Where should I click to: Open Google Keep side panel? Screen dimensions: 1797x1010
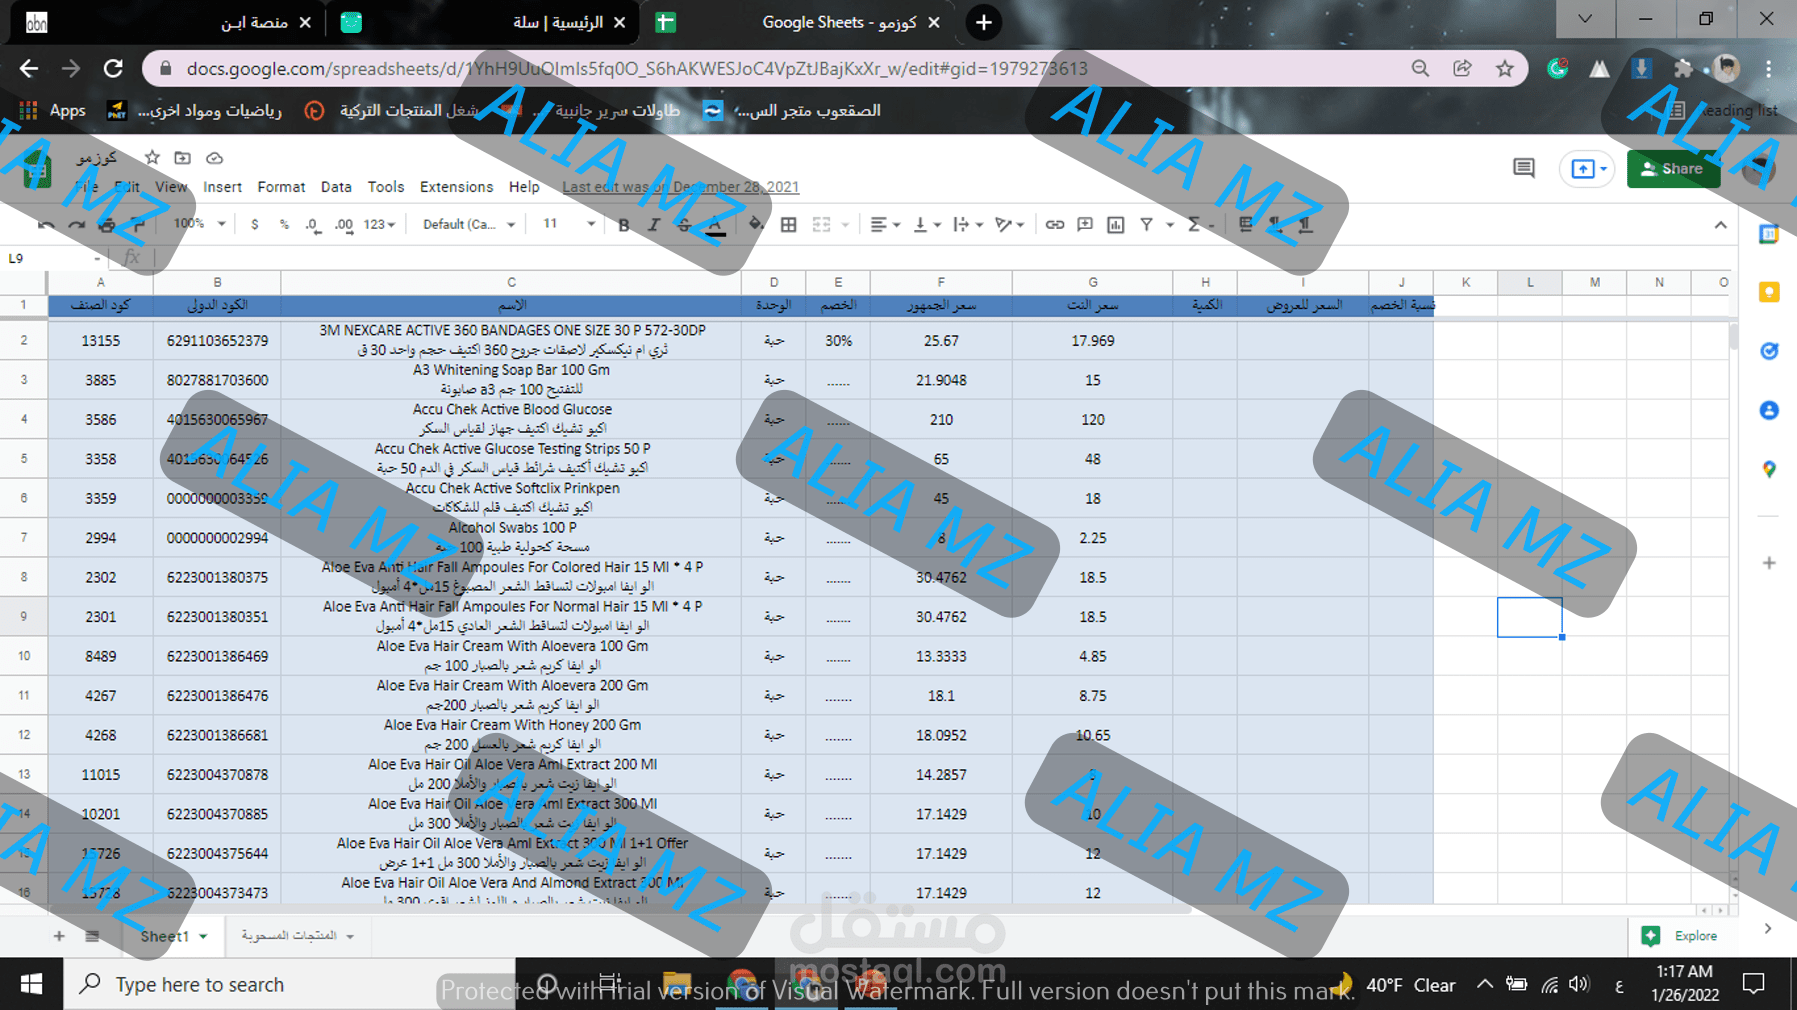coord(1769,292)
